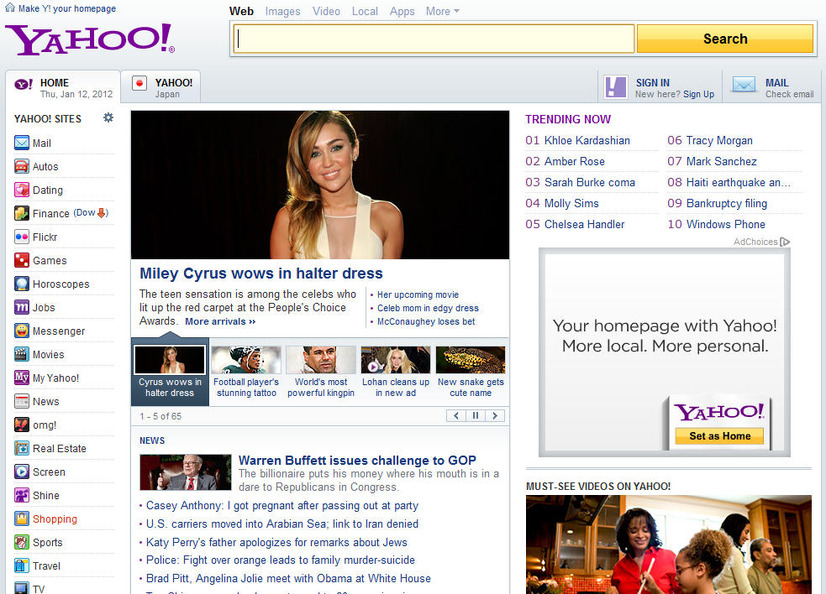Click the yellow Search button

click(725, 38)
